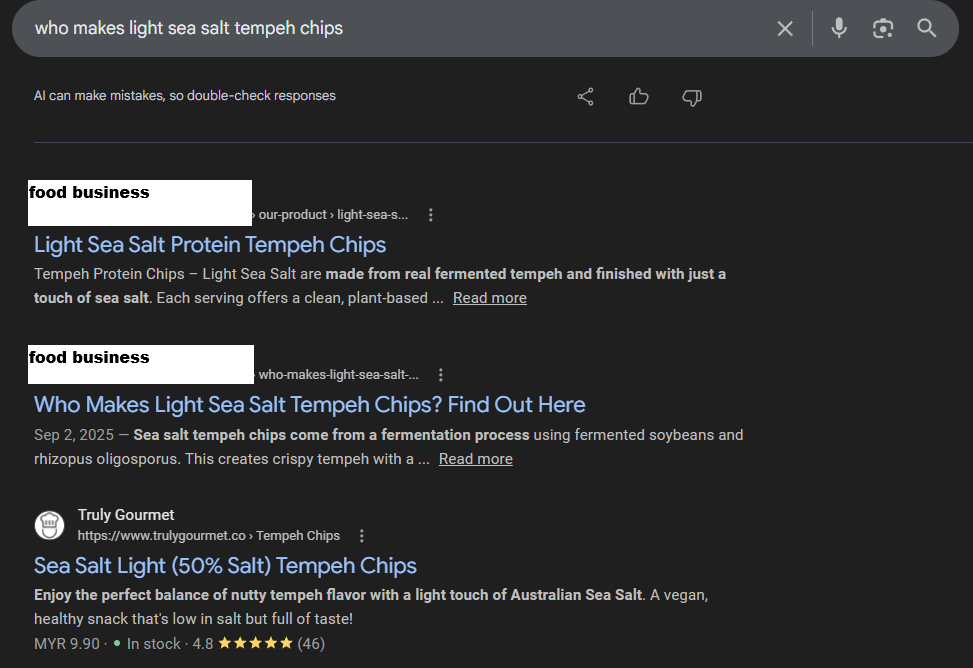
Task: Click the trulygourmet.co URL breadcrumb
Action: point(208,536)
